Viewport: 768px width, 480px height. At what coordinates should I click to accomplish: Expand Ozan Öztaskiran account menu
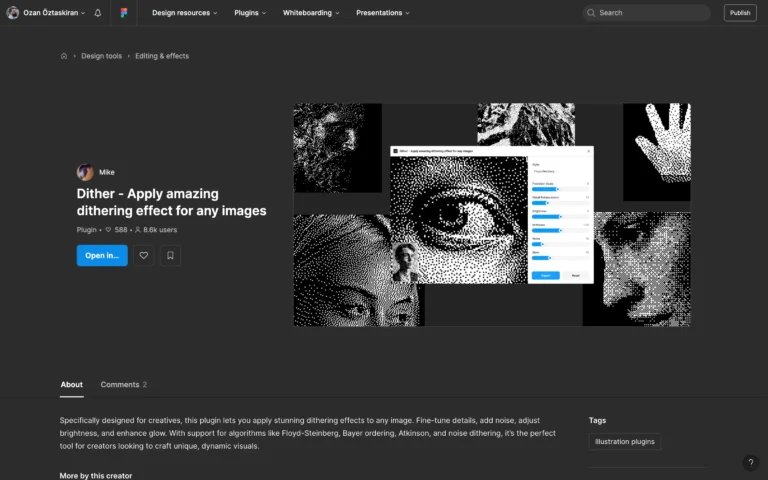[54, 13]
